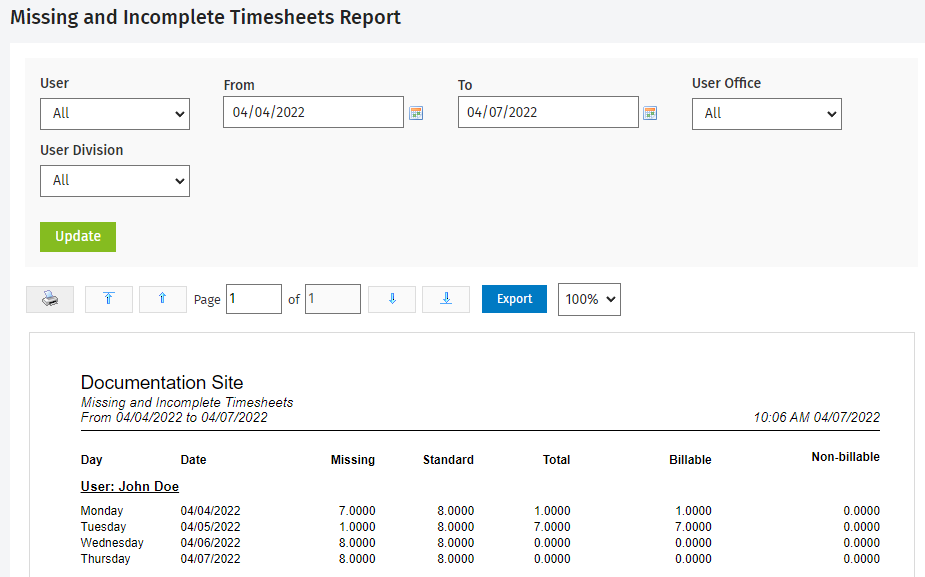Click the first page arrow icon

point(108,299)
